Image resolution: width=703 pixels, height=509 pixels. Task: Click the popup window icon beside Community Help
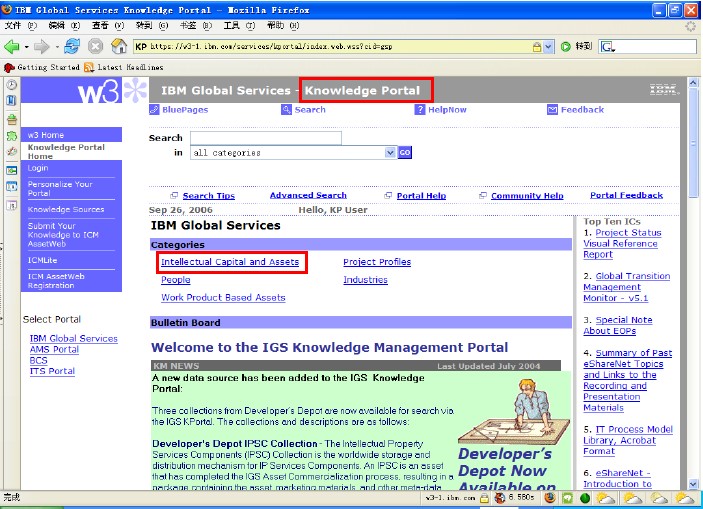point(483,196)
